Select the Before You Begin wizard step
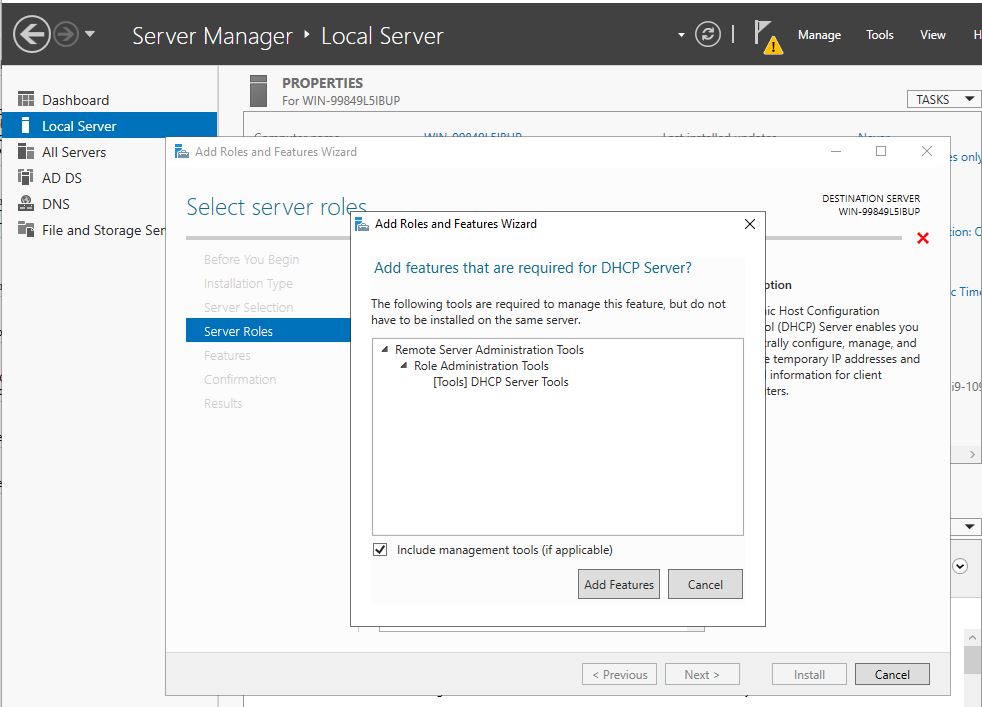This screenshot has height=707, width=982. point(251,259)
